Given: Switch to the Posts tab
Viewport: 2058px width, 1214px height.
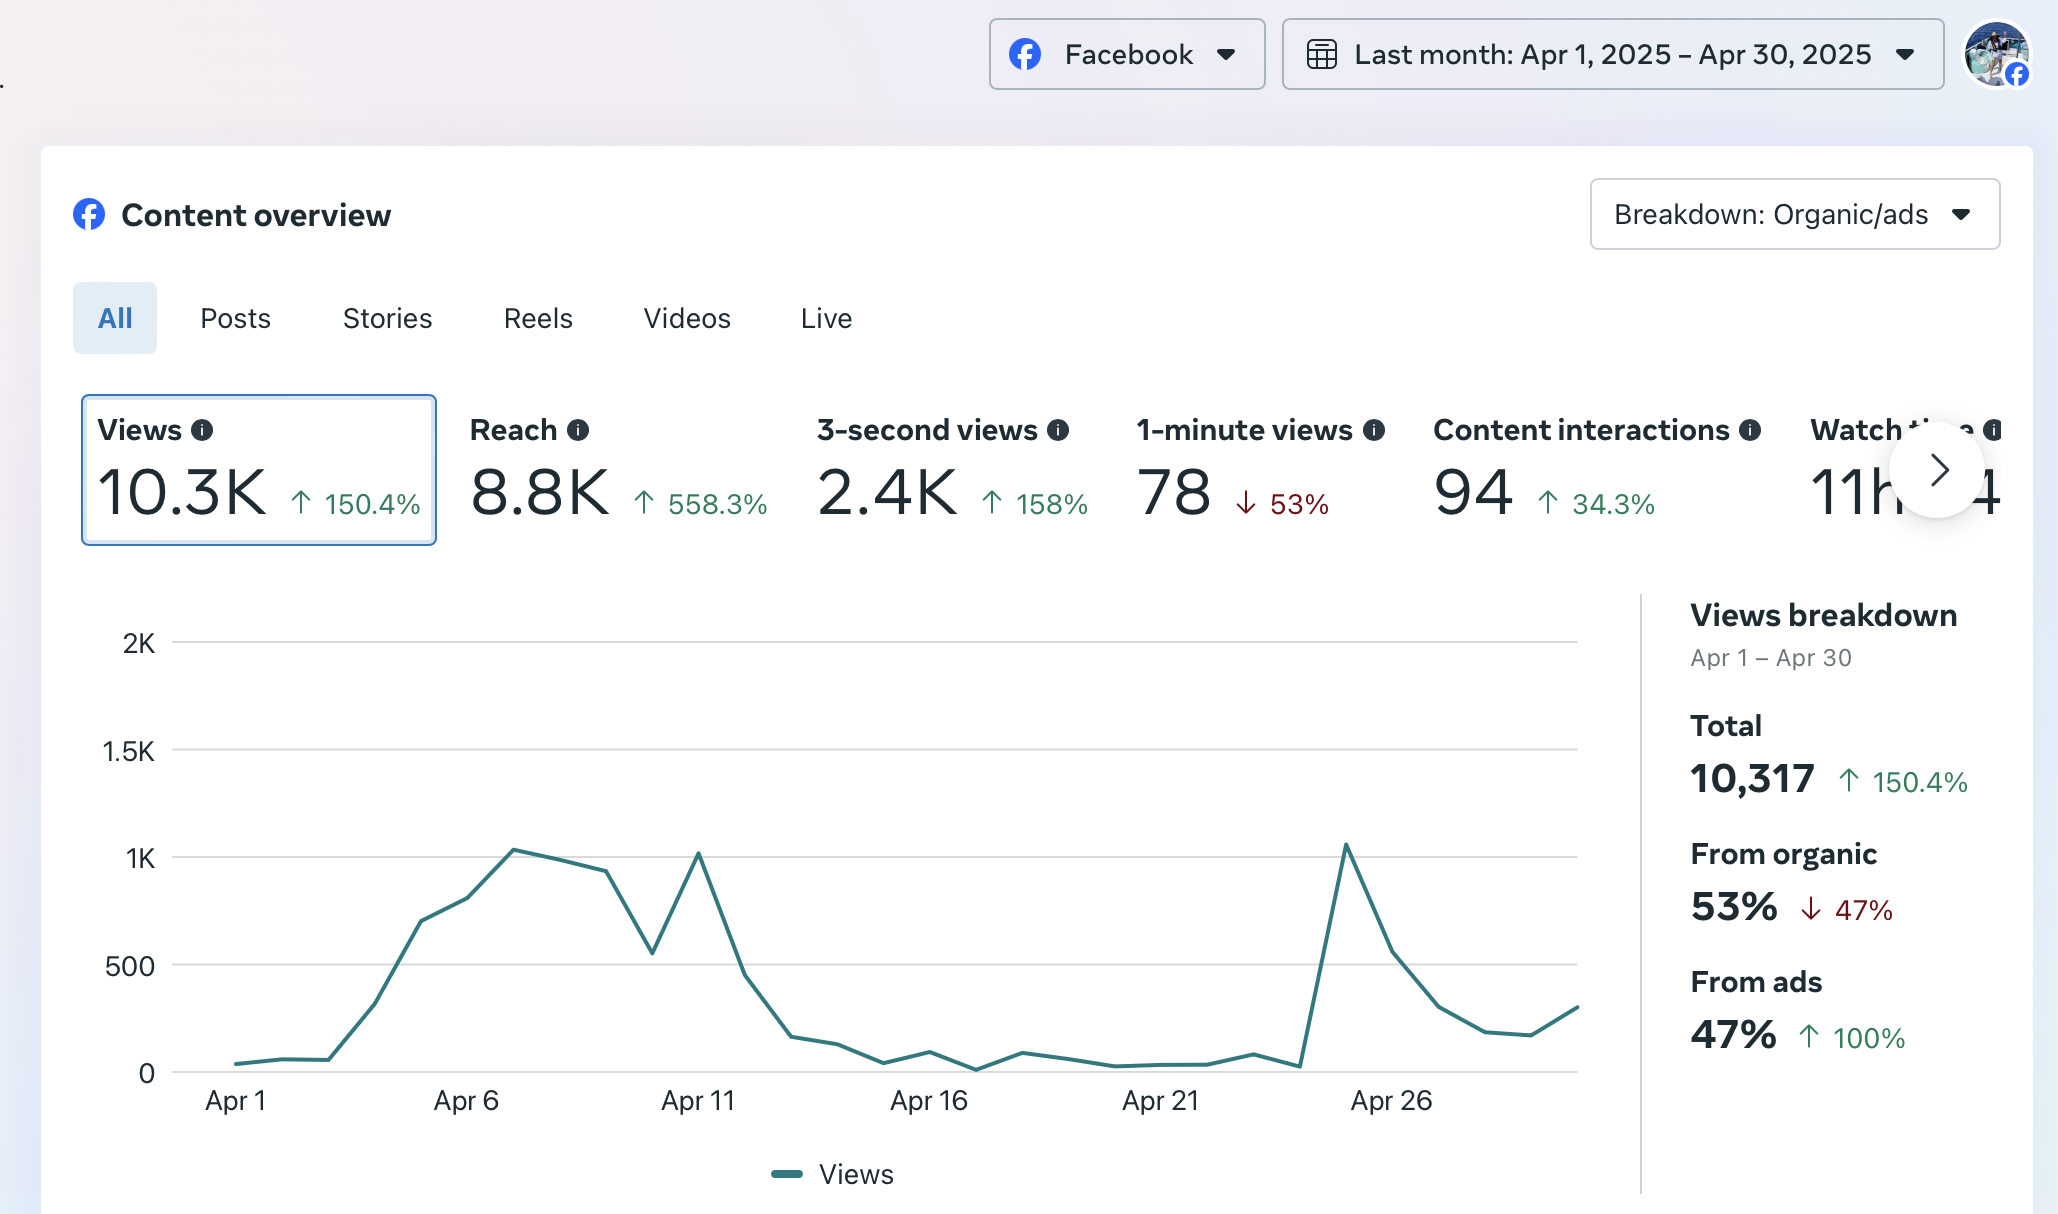Looking at the screenshot, I should click(235, 318).
